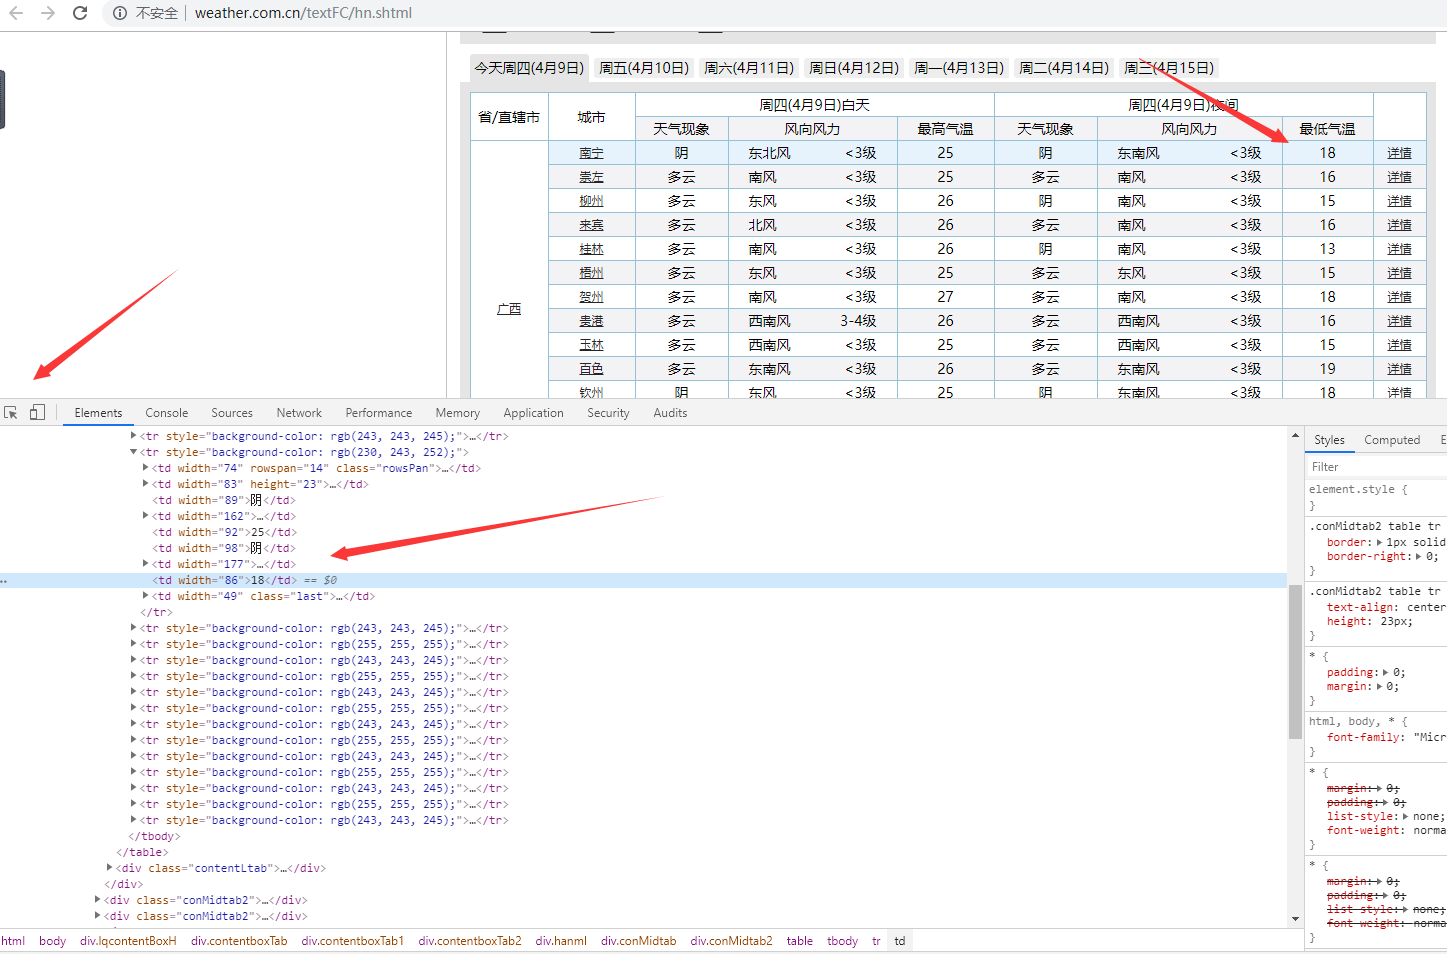Open the 南宁 city link
Screen dimensions: 1447x954
point(591,153)
